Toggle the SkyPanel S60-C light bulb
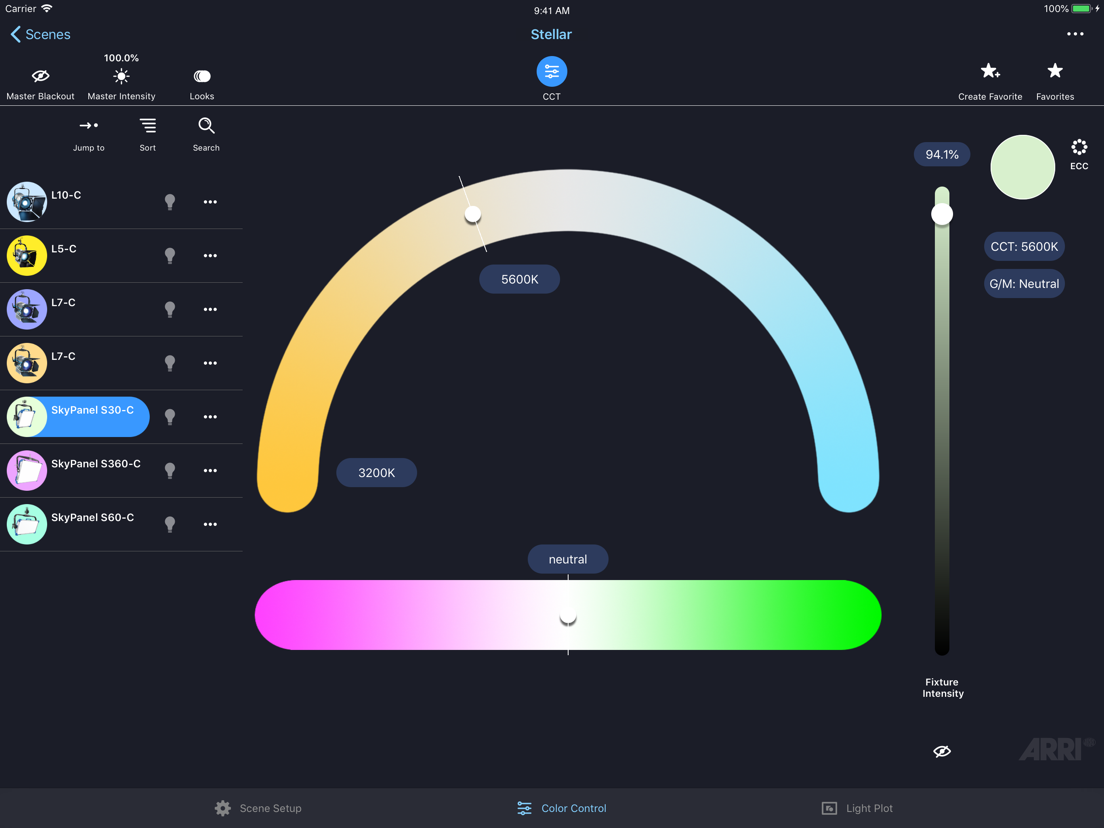 pyautogui.click(x=170, y=525)
